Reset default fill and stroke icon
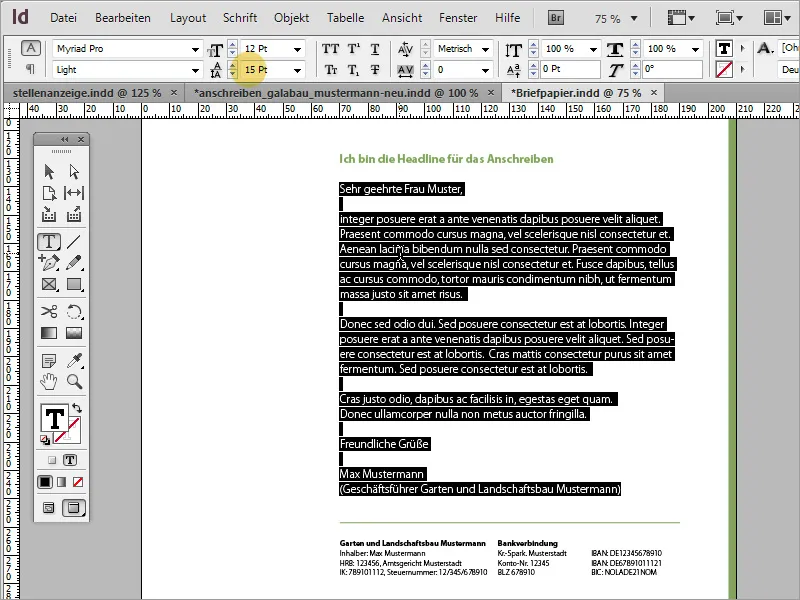Viewport: 800px width, 600px height. click(45, 439)
